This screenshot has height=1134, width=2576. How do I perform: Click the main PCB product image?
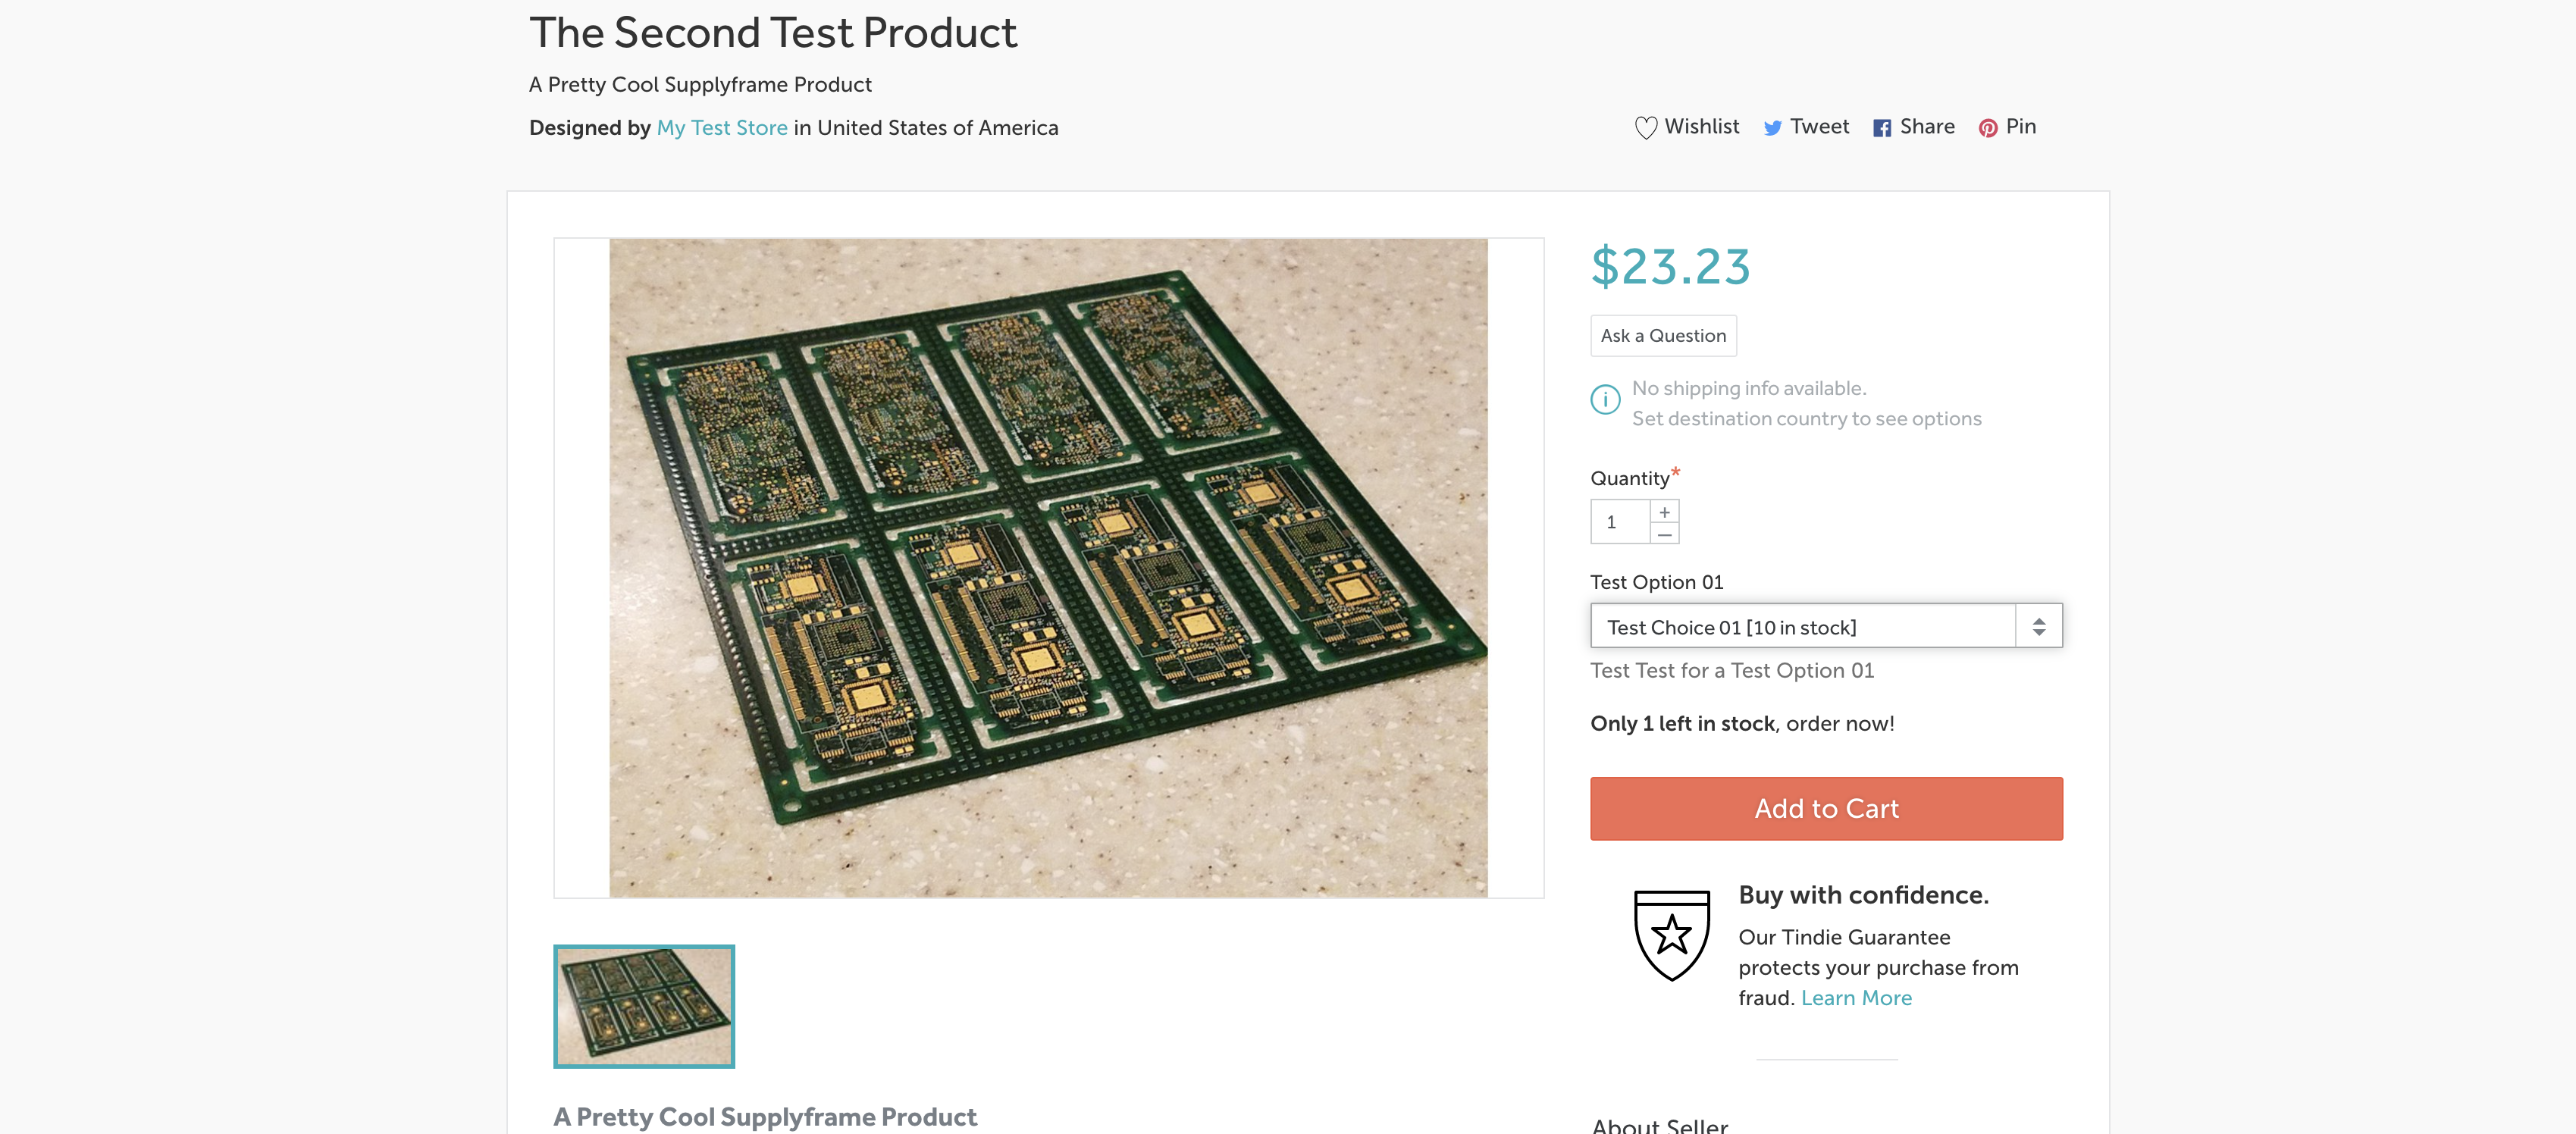(x=1048, y=568)
